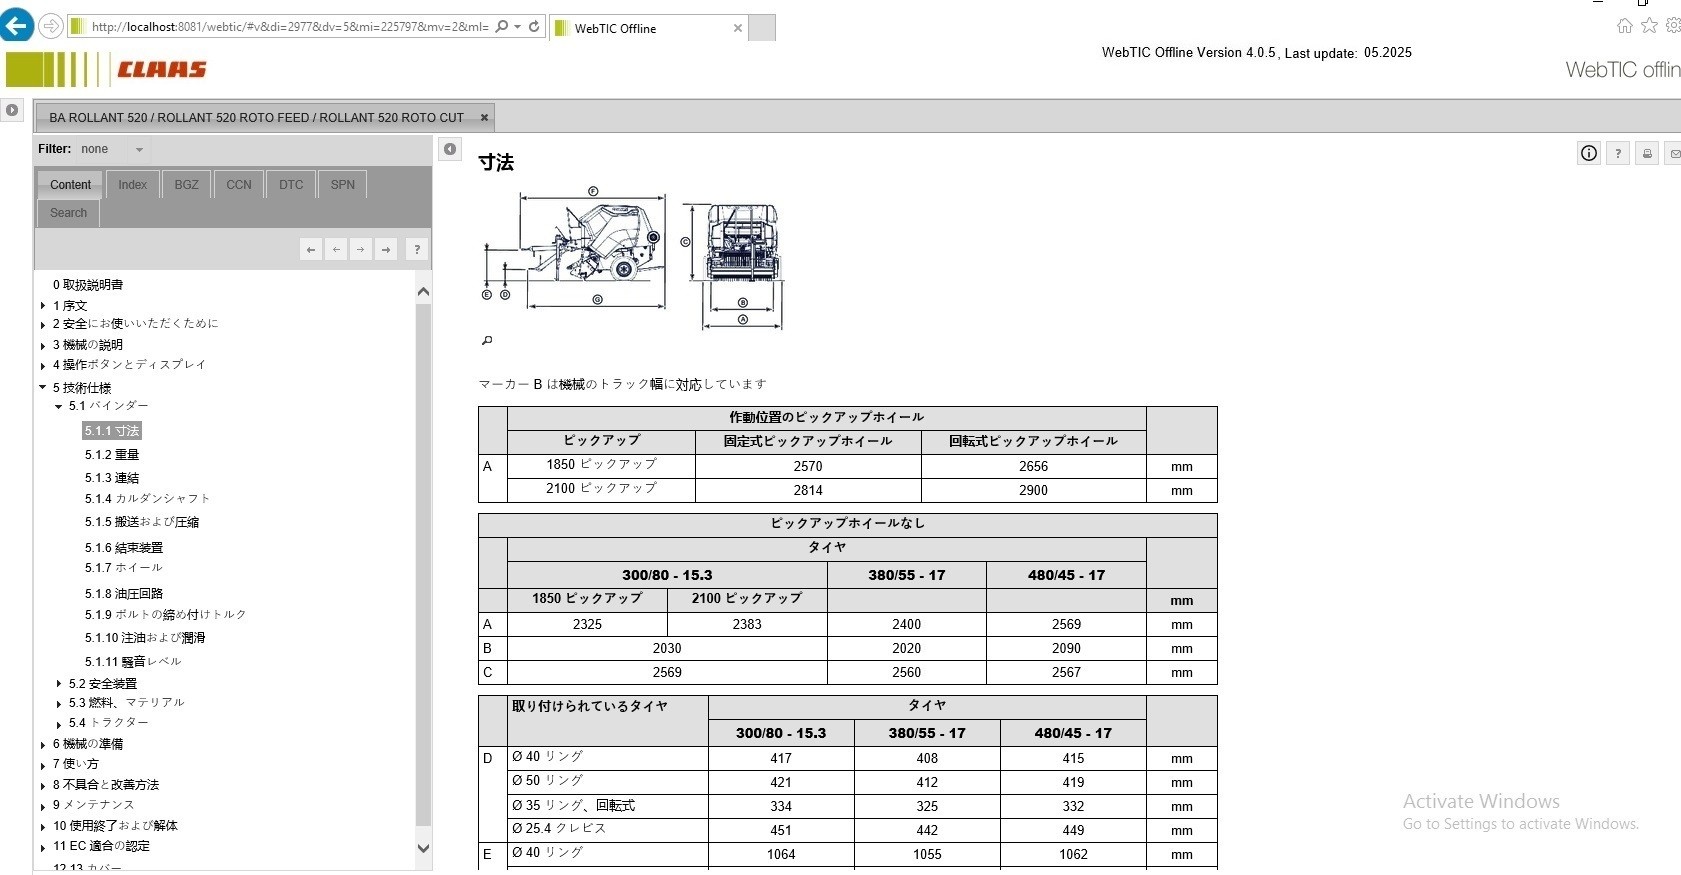This screenshot has height=875, width=1681.
Task: Open section 5.1.3 連結
Action: coord(112,478)
